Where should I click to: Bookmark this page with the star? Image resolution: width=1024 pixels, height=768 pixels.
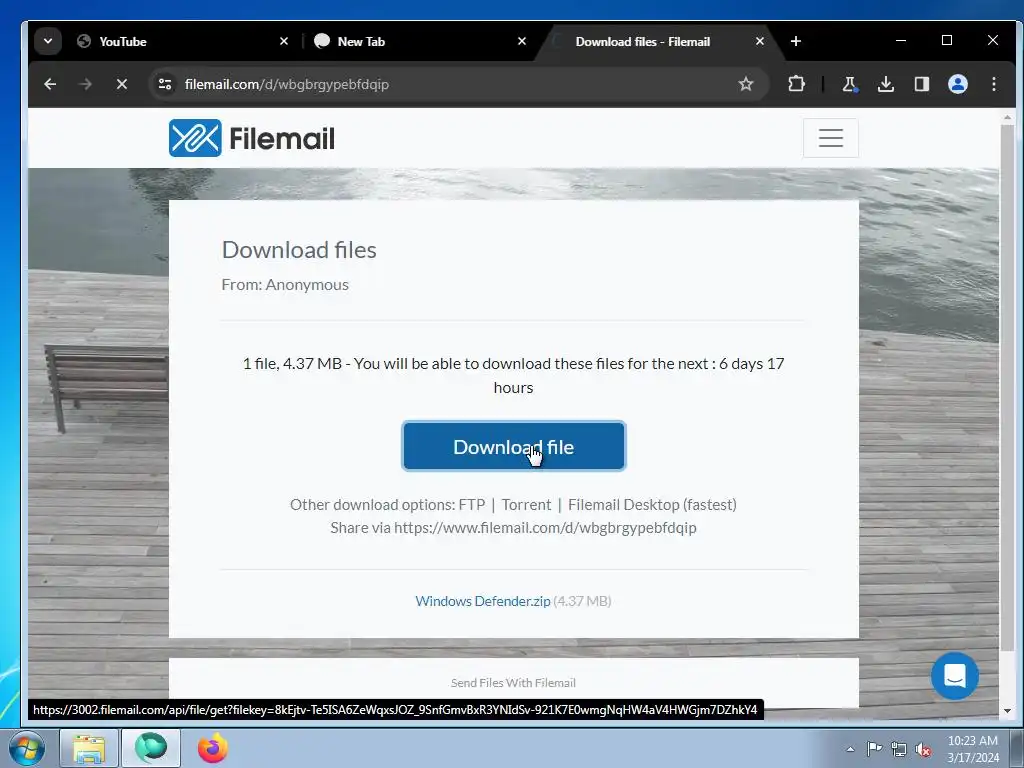[746, 84]
